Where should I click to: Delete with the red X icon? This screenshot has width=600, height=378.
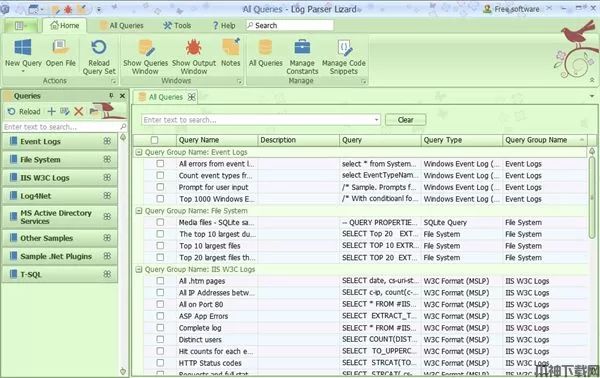pos(79,111)
